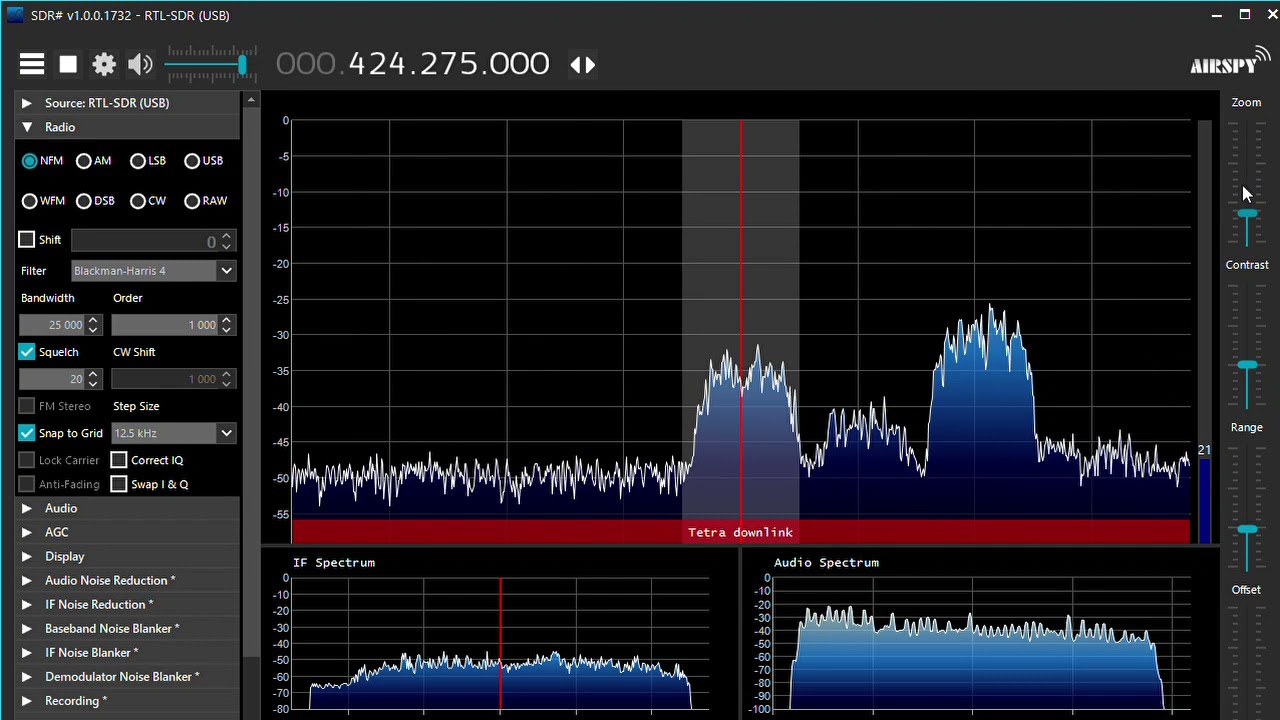This screenshot has width=1280, height=720.
Task: Click the Bandwidth value field
Action: [52, 325]
